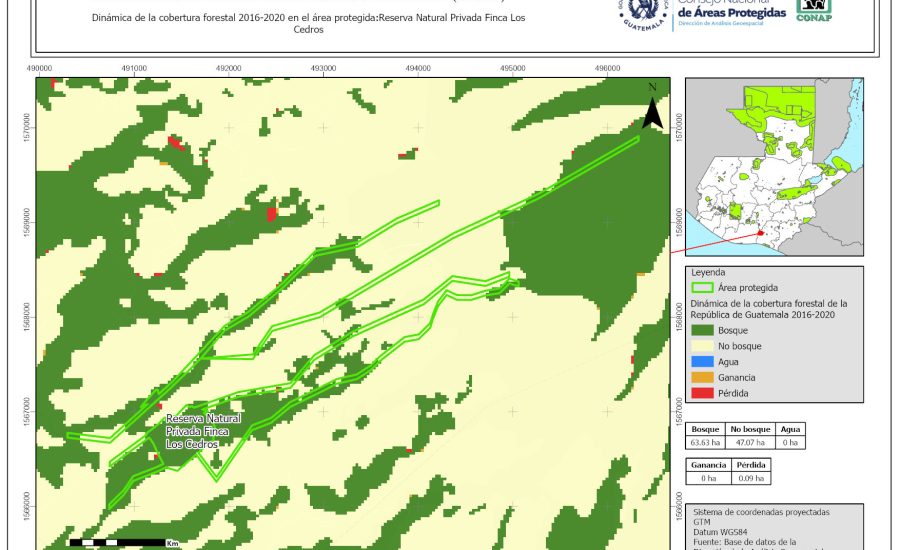This screenshot has height=550, width=900.
Task: Click the No bosque 47.07 ha value
Action: (x=747, y=441)
